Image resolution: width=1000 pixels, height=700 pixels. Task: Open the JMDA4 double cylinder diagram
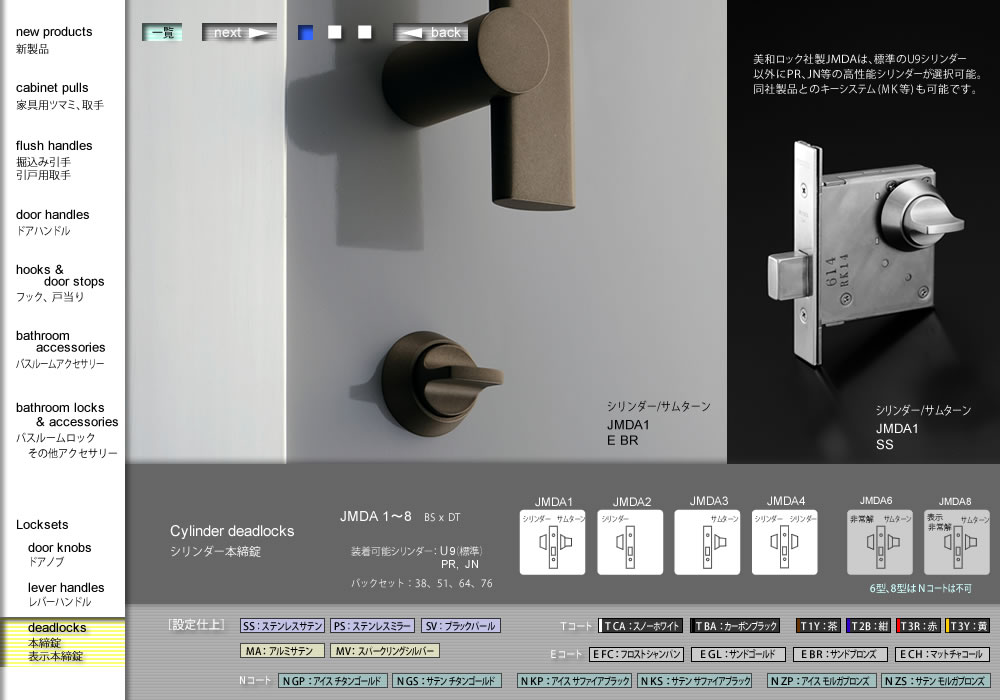coord(784,542)
